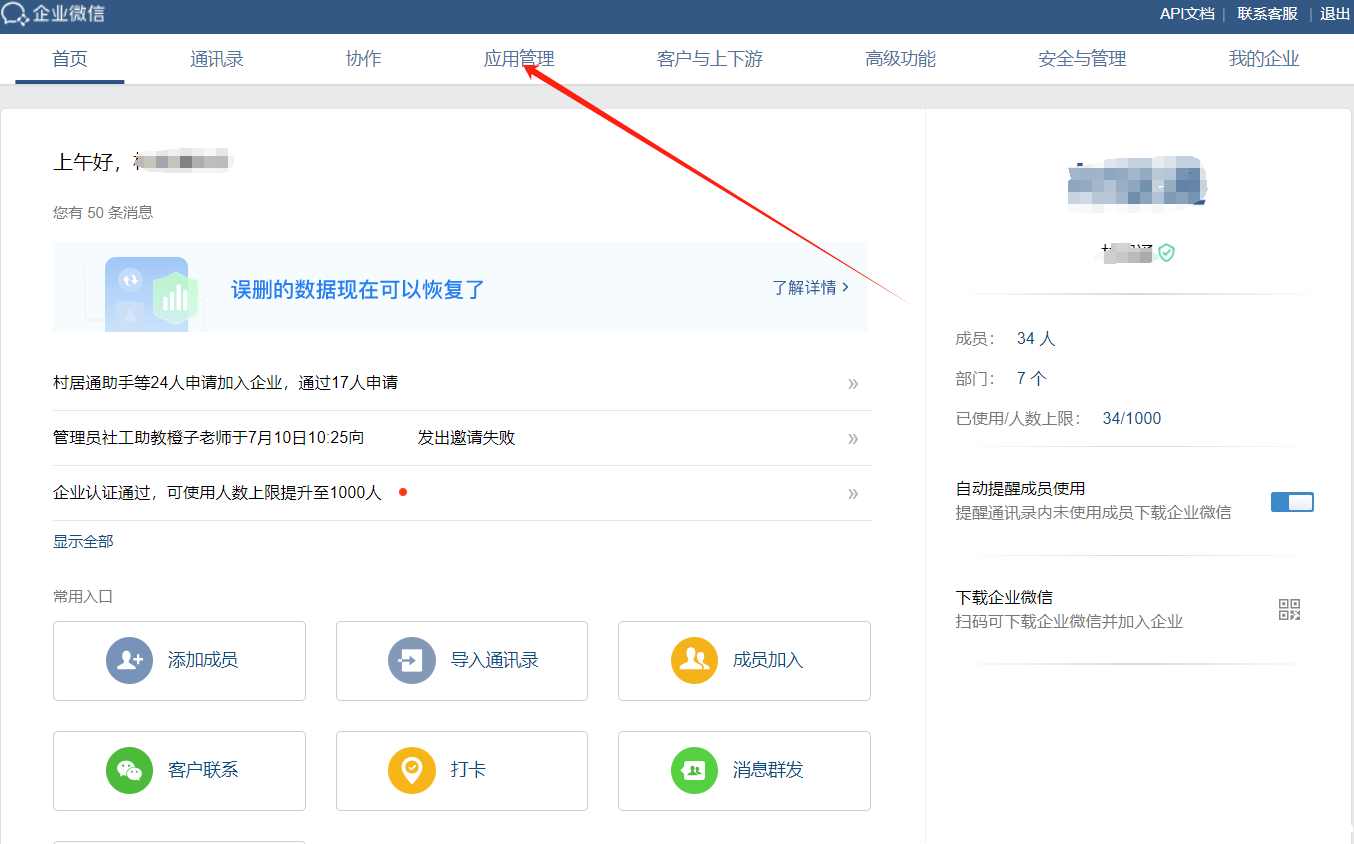Click the member count 34 人
The image size is (1354, 844).
point(1035,338)
